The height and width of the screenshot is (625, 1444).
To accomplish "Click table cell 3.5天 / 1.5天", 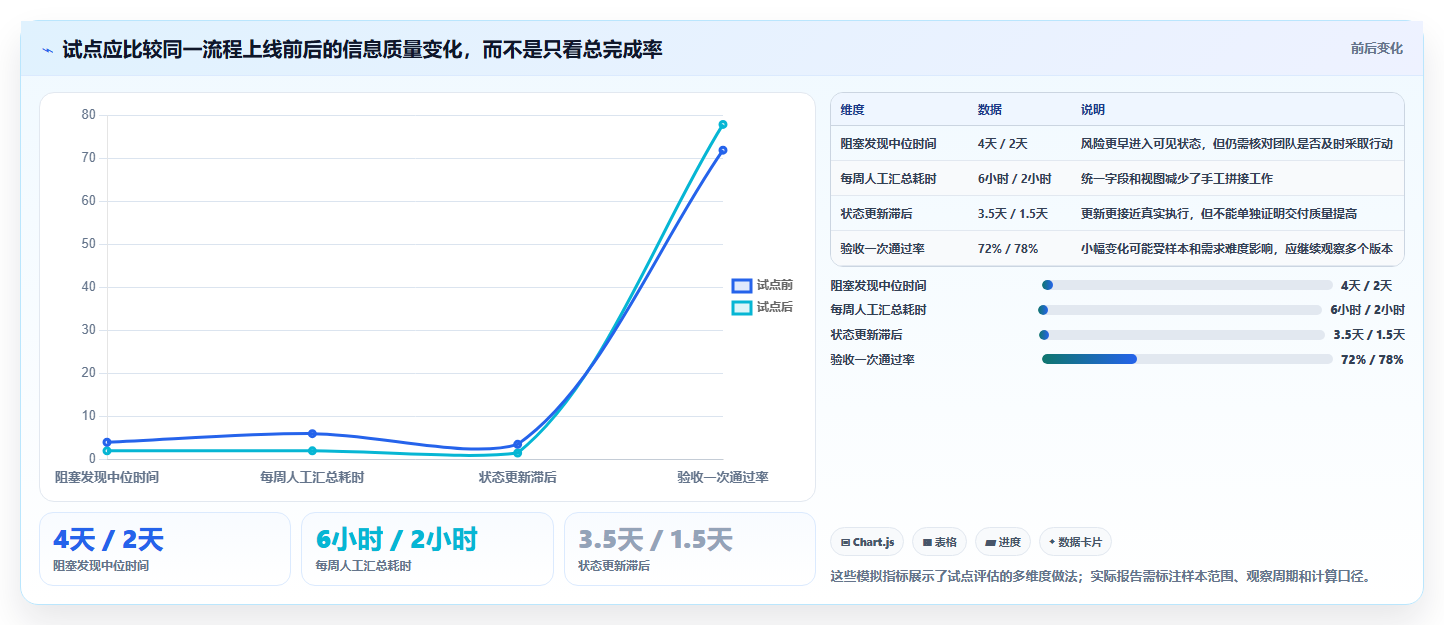I will (1013, 214).
